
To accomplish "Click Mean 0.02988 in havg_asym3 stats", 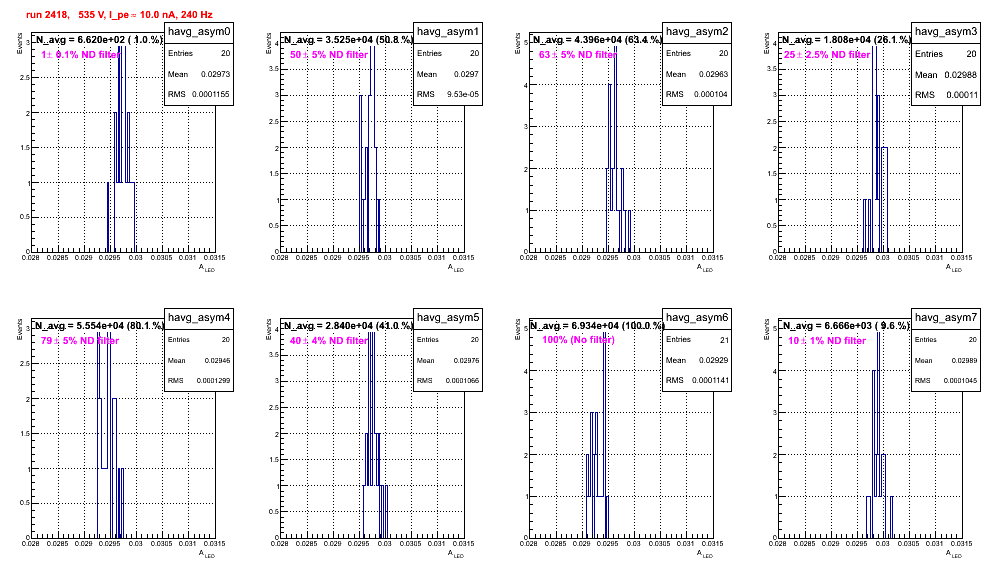I will coord(946,74).
